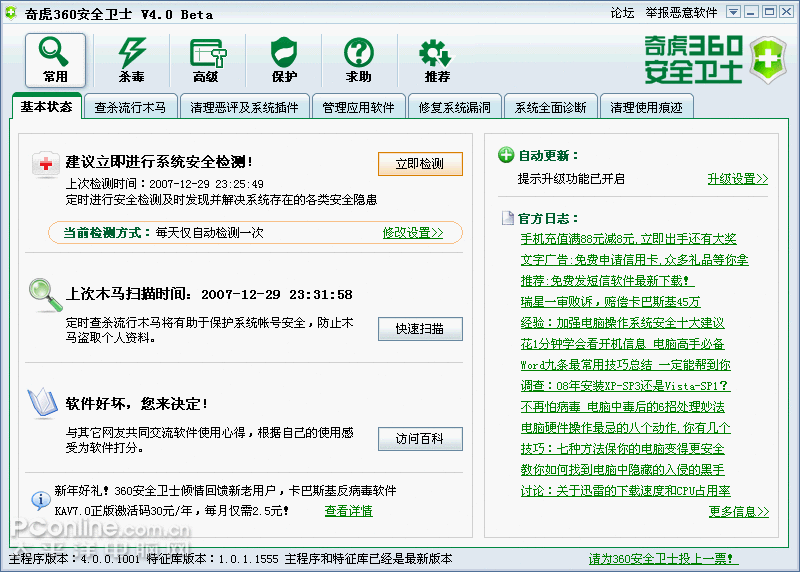This screenshot has width=800, height=572.
Task: Open the 推荐 gear recommendation icon
Action: (x=436, y=60)
